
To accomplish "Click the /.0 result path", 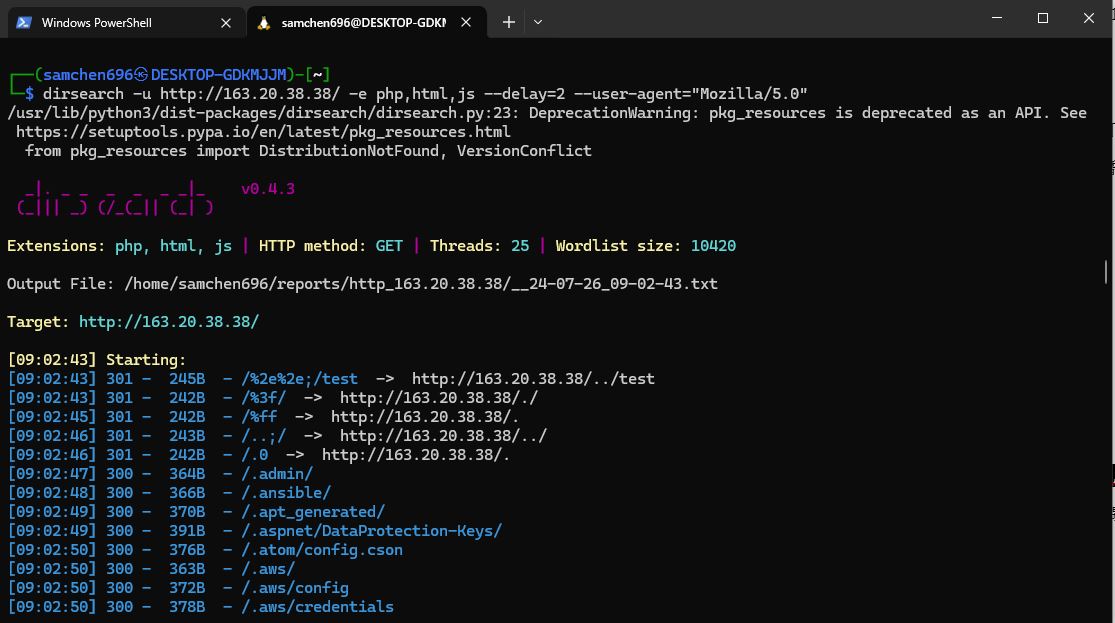I will coord(255,454).
